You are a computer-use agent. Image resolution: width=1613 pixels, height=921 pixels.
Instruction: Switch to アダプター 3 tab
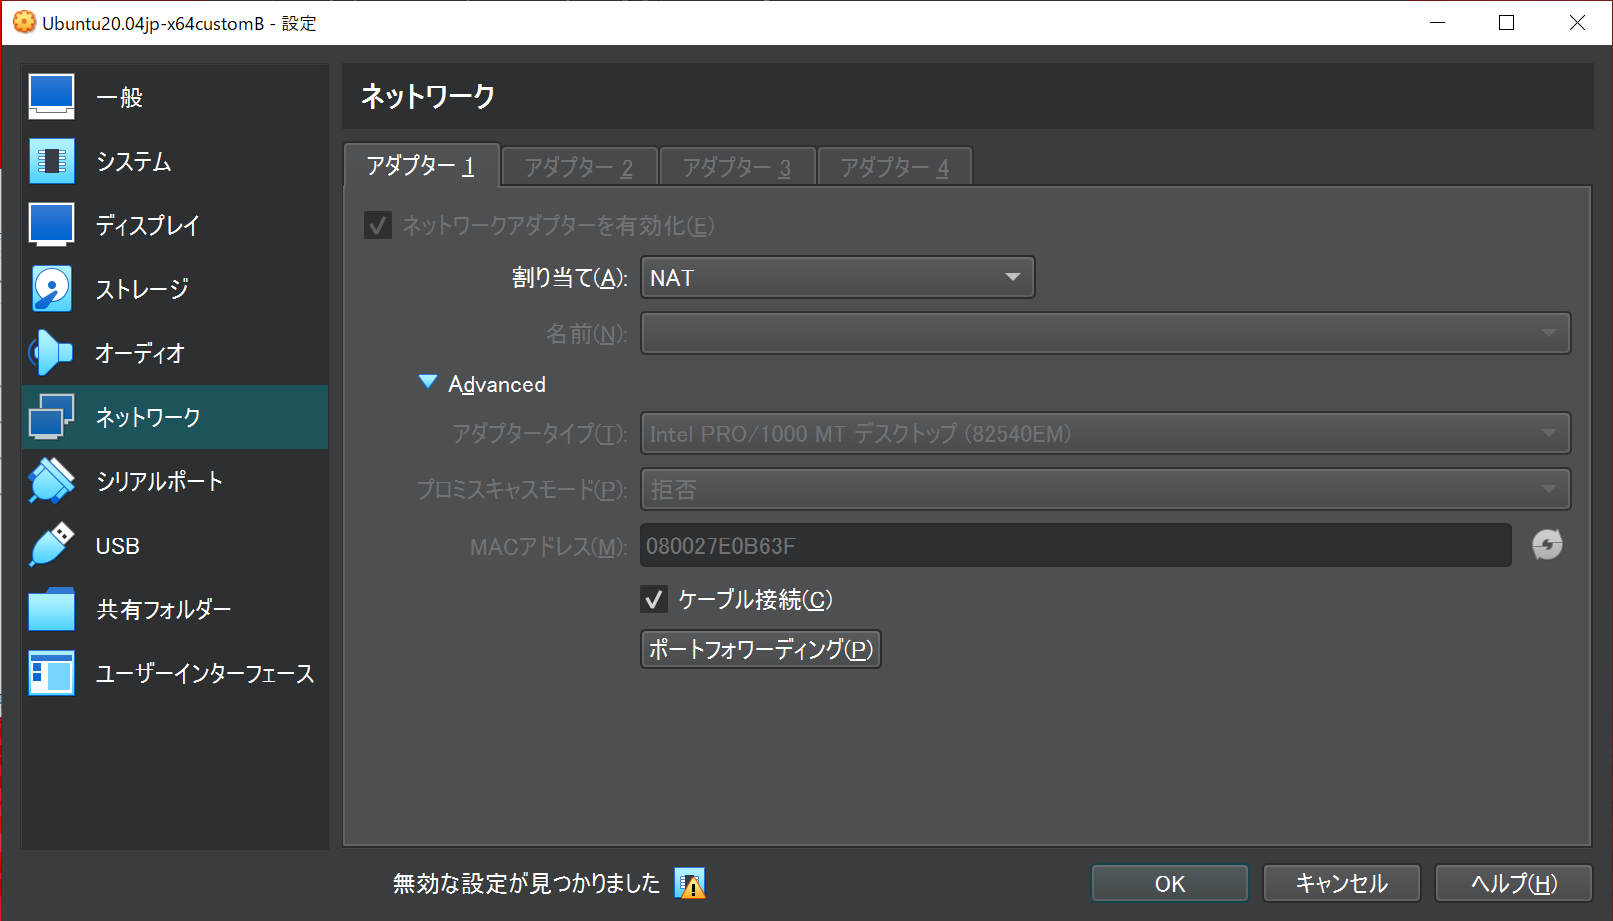[x=737, y=167]
